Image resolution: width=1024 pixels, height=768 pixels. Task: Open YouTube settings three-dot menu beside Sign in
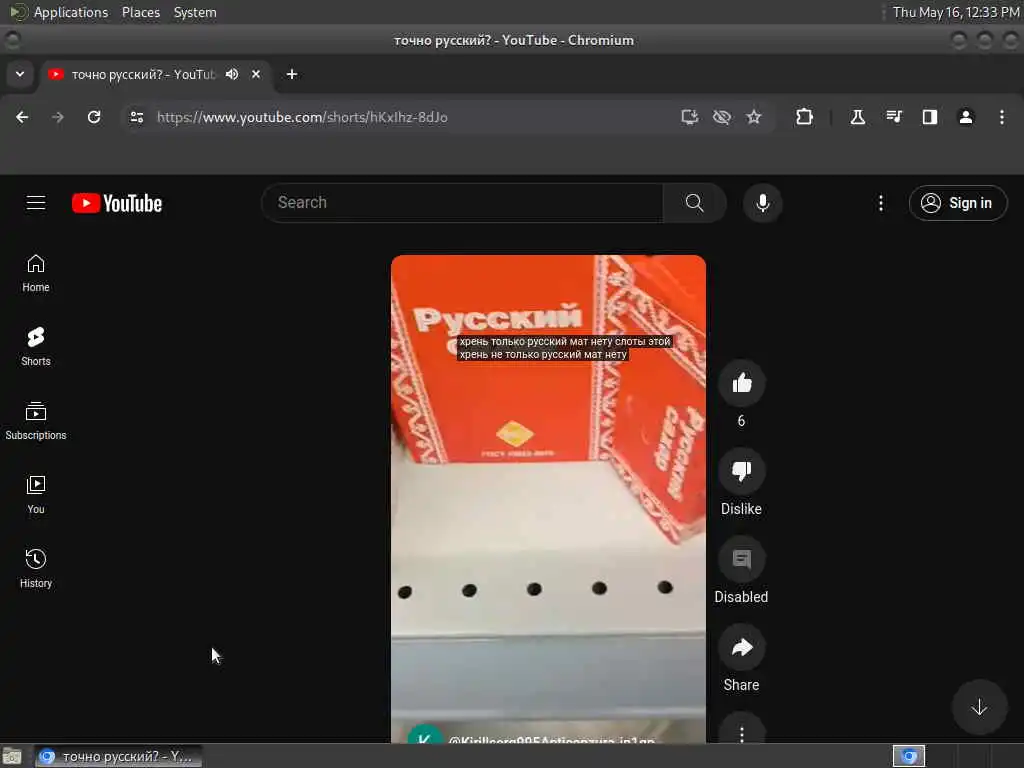click(x=880, y=203)
